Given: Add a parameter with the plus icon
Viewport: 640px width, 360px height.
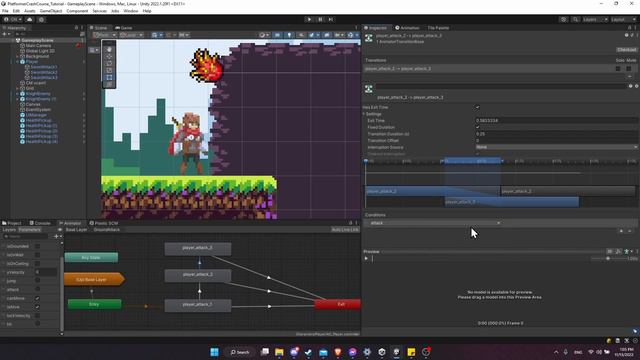Looking at the screenshot, I should point(56,236).
